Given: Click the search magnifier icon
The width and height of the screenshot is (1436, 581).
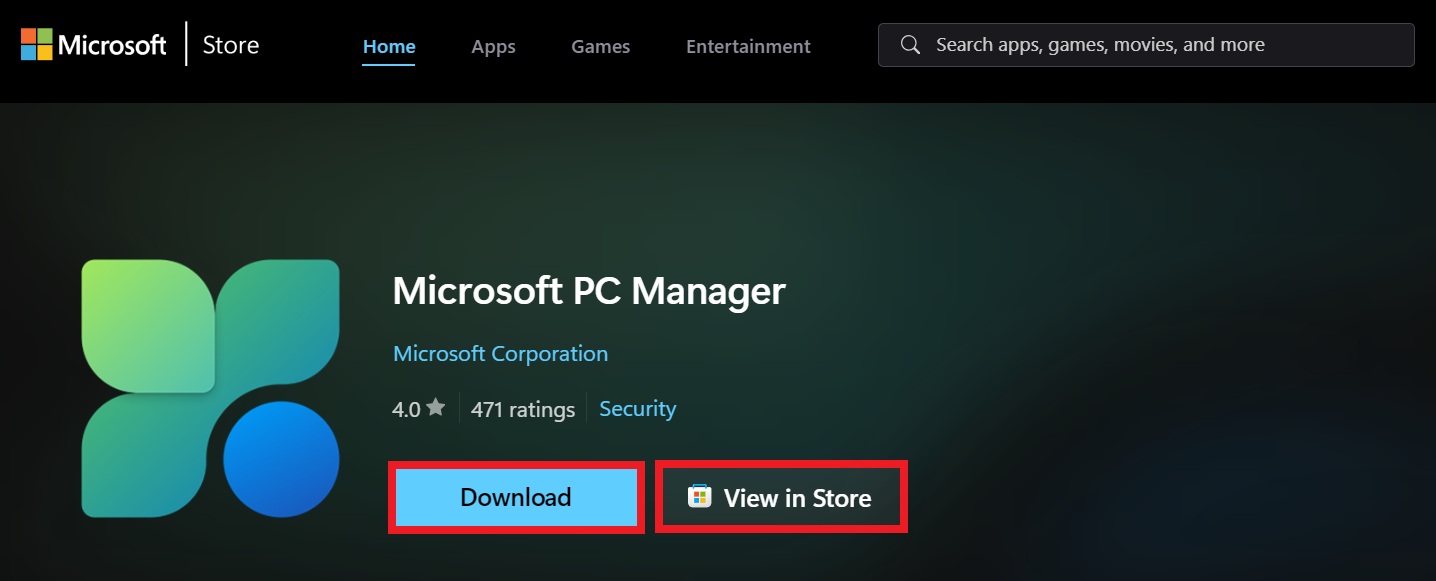Looking at the screenshot, I should tap(909, 45).
